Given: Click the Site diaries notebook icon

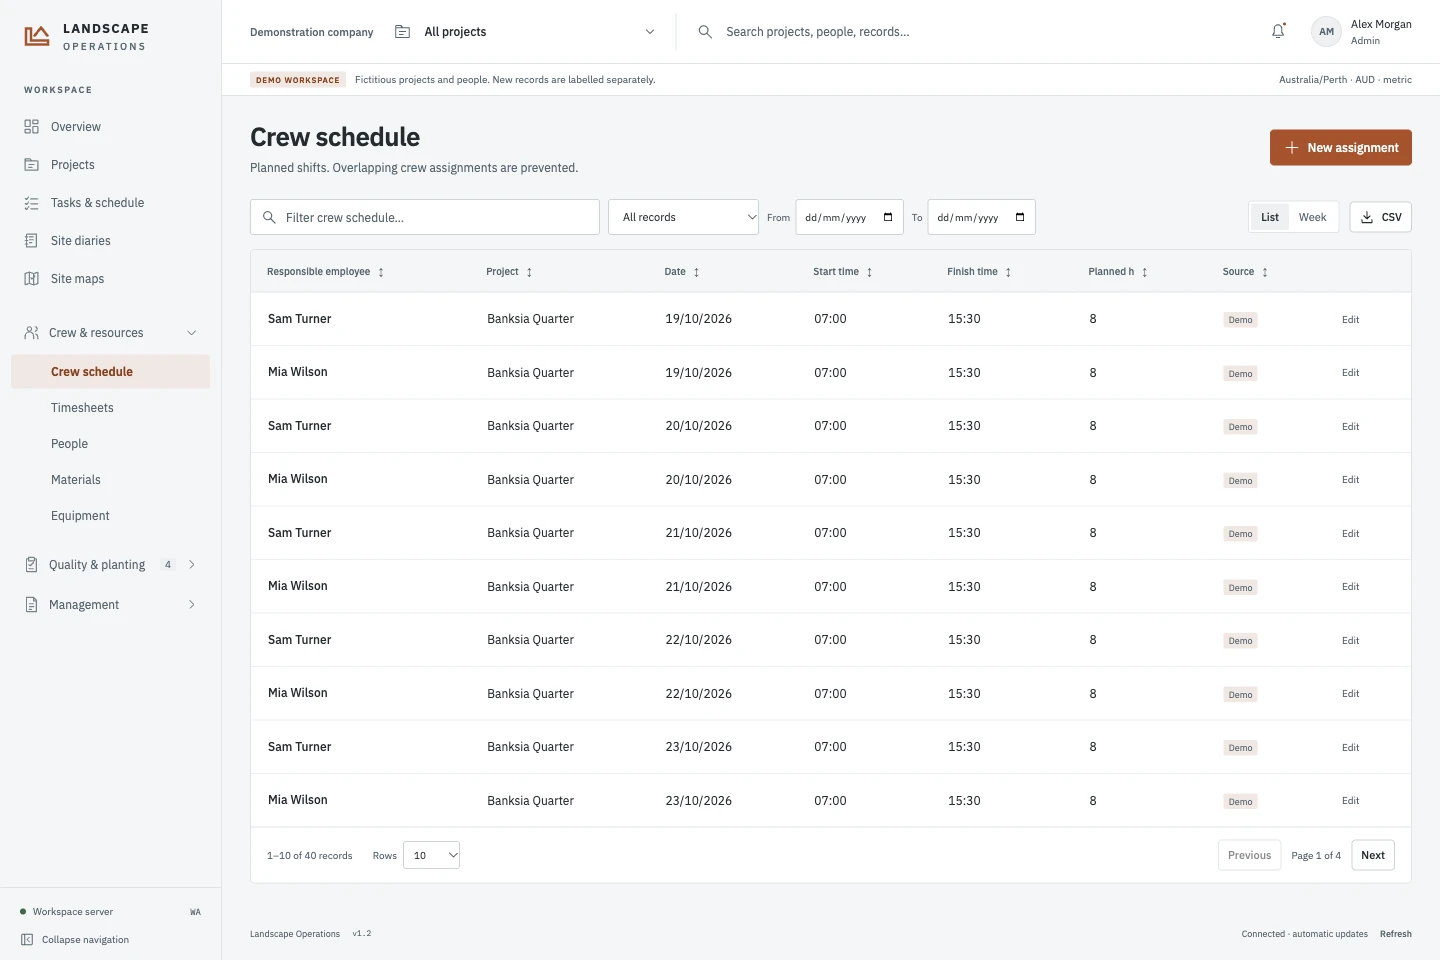Looking at the screenshot, I should pyautogui.click(x=31, y=241).
